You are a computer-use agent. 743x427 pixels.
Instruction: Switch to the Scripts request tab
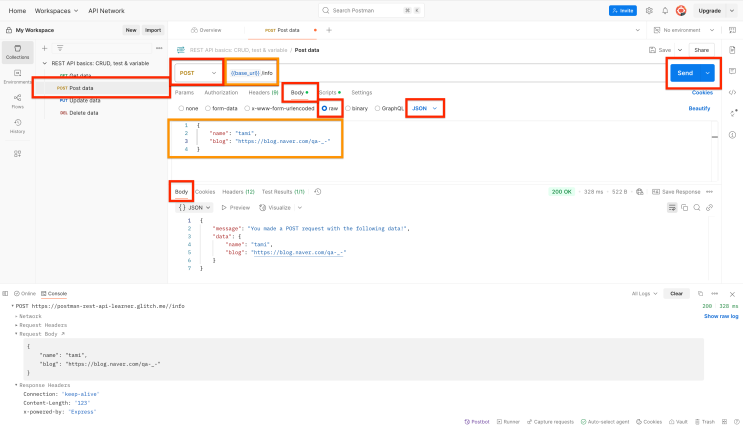coord(330,92)
